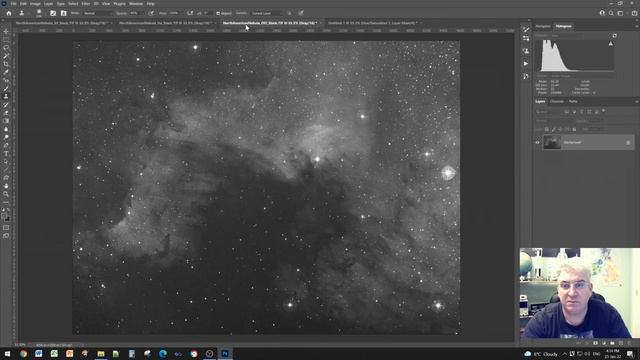The image size is (640, 360).
Task: Open the Actions panel play icon
Action: click(x=526, y=64)
